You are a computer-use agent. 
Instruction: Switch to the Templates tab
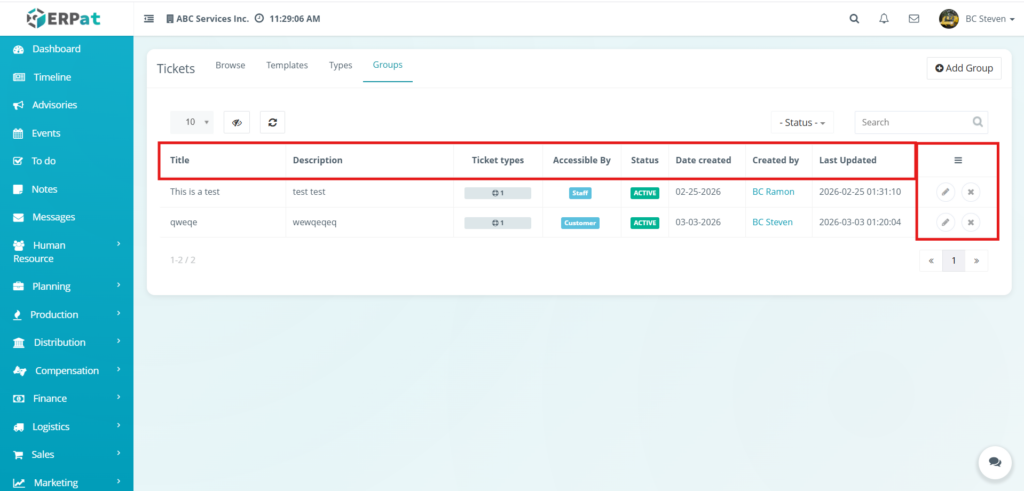click(x=287, y=65)
